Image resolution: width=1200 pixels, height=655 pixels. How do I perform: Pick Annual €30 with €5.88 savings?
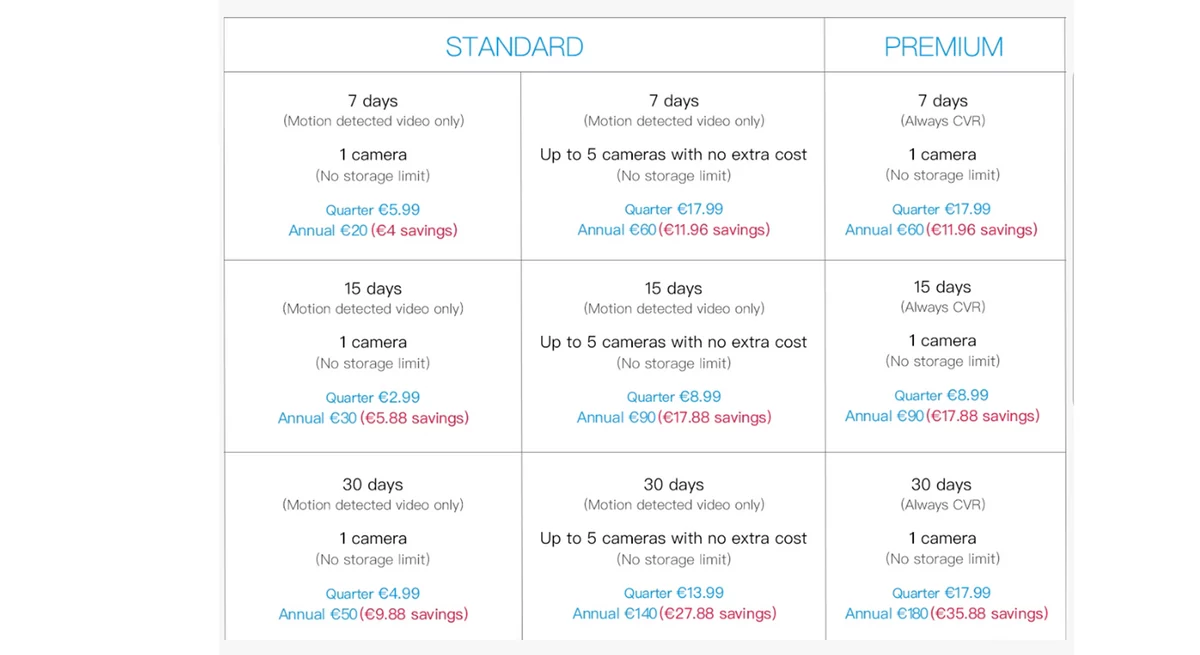coord(373,418)
